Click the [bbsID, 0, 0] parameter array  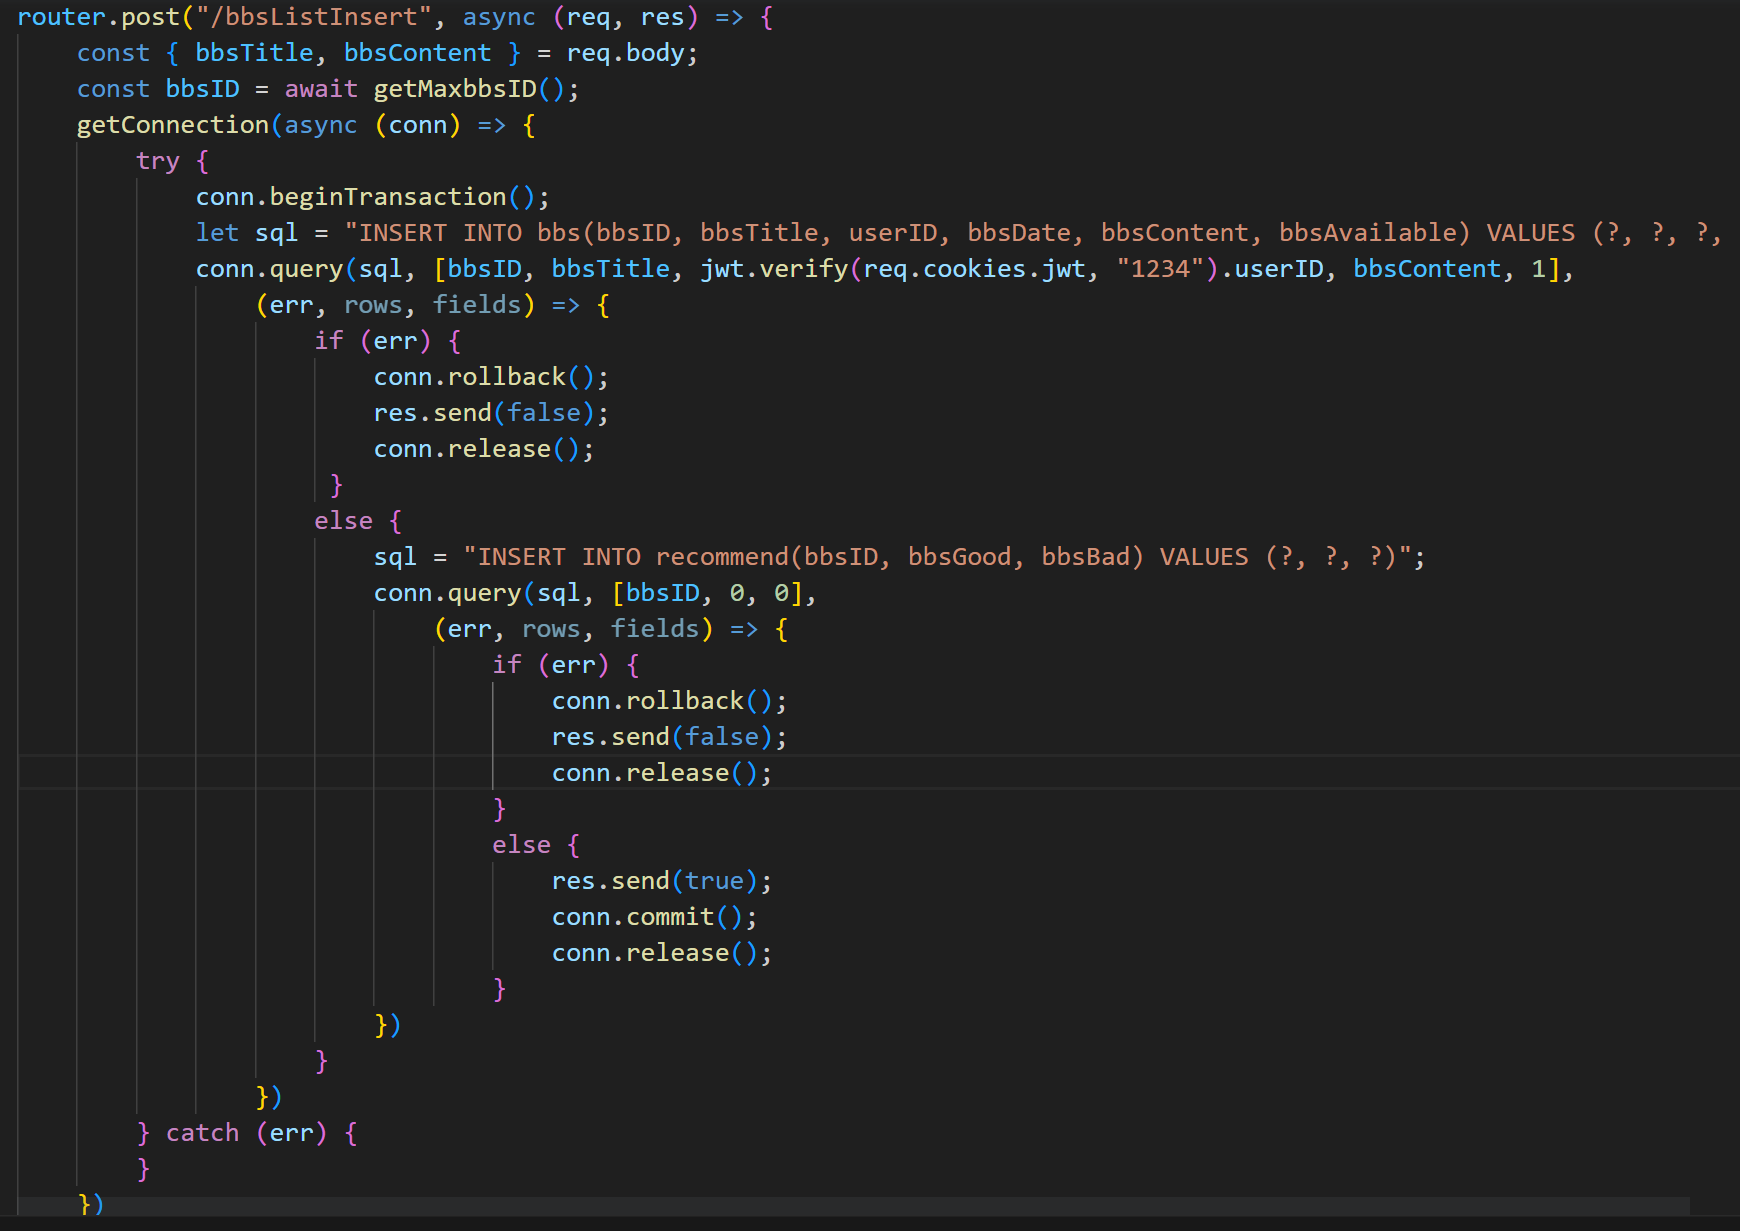tap(707, 593)
